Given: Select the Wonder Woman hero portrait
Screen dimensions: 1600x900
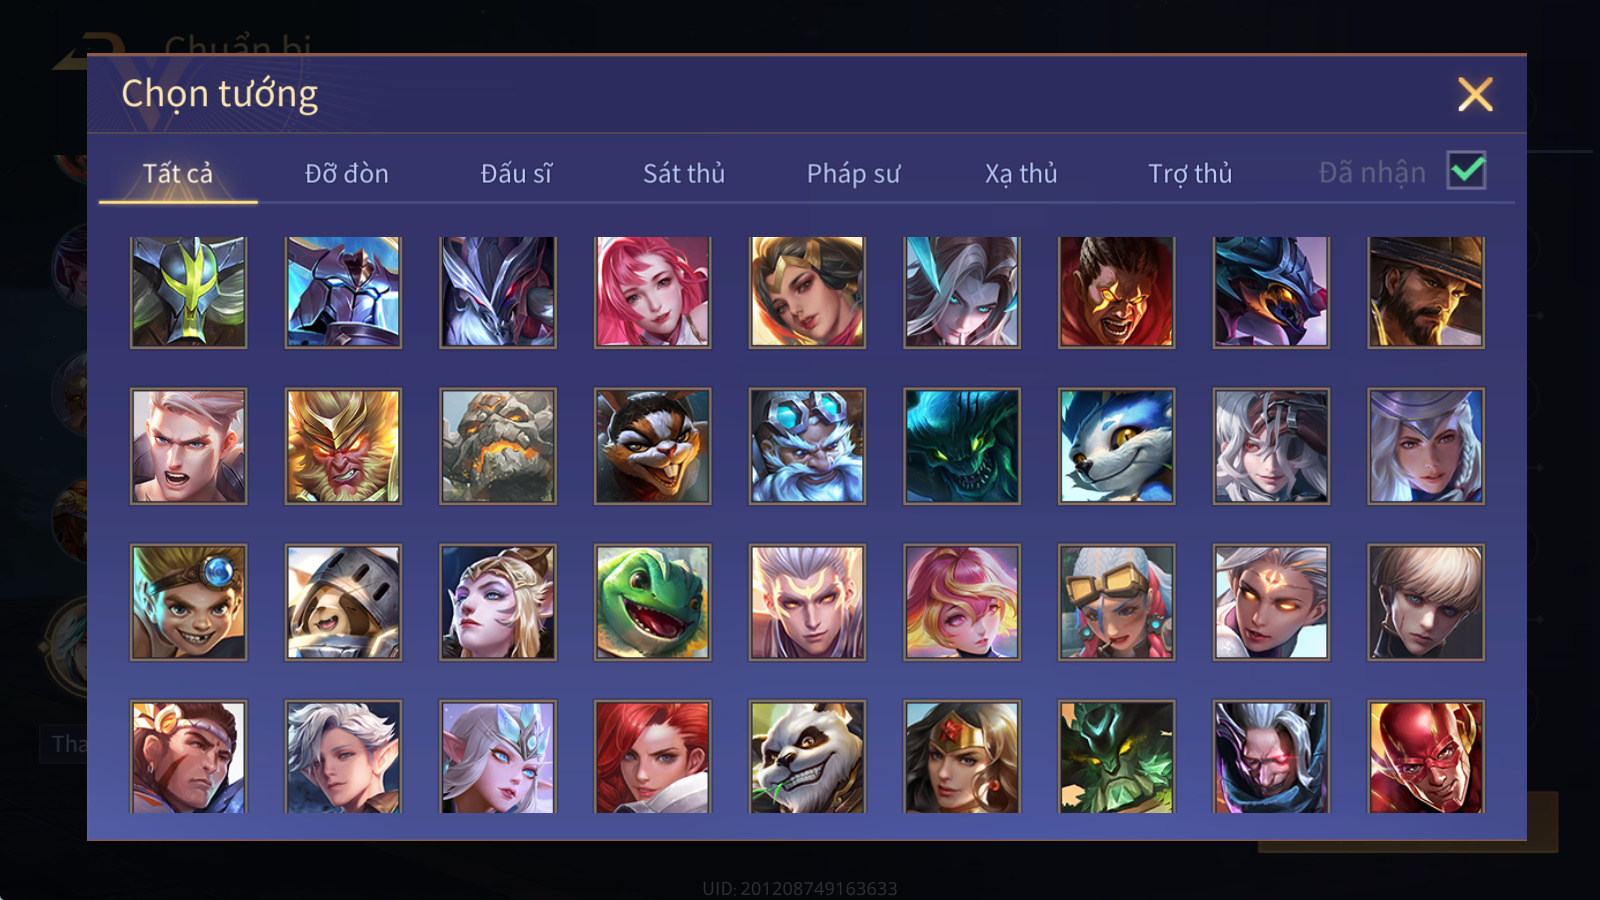Looking at the screenshot, I should [x=962, y=757].
